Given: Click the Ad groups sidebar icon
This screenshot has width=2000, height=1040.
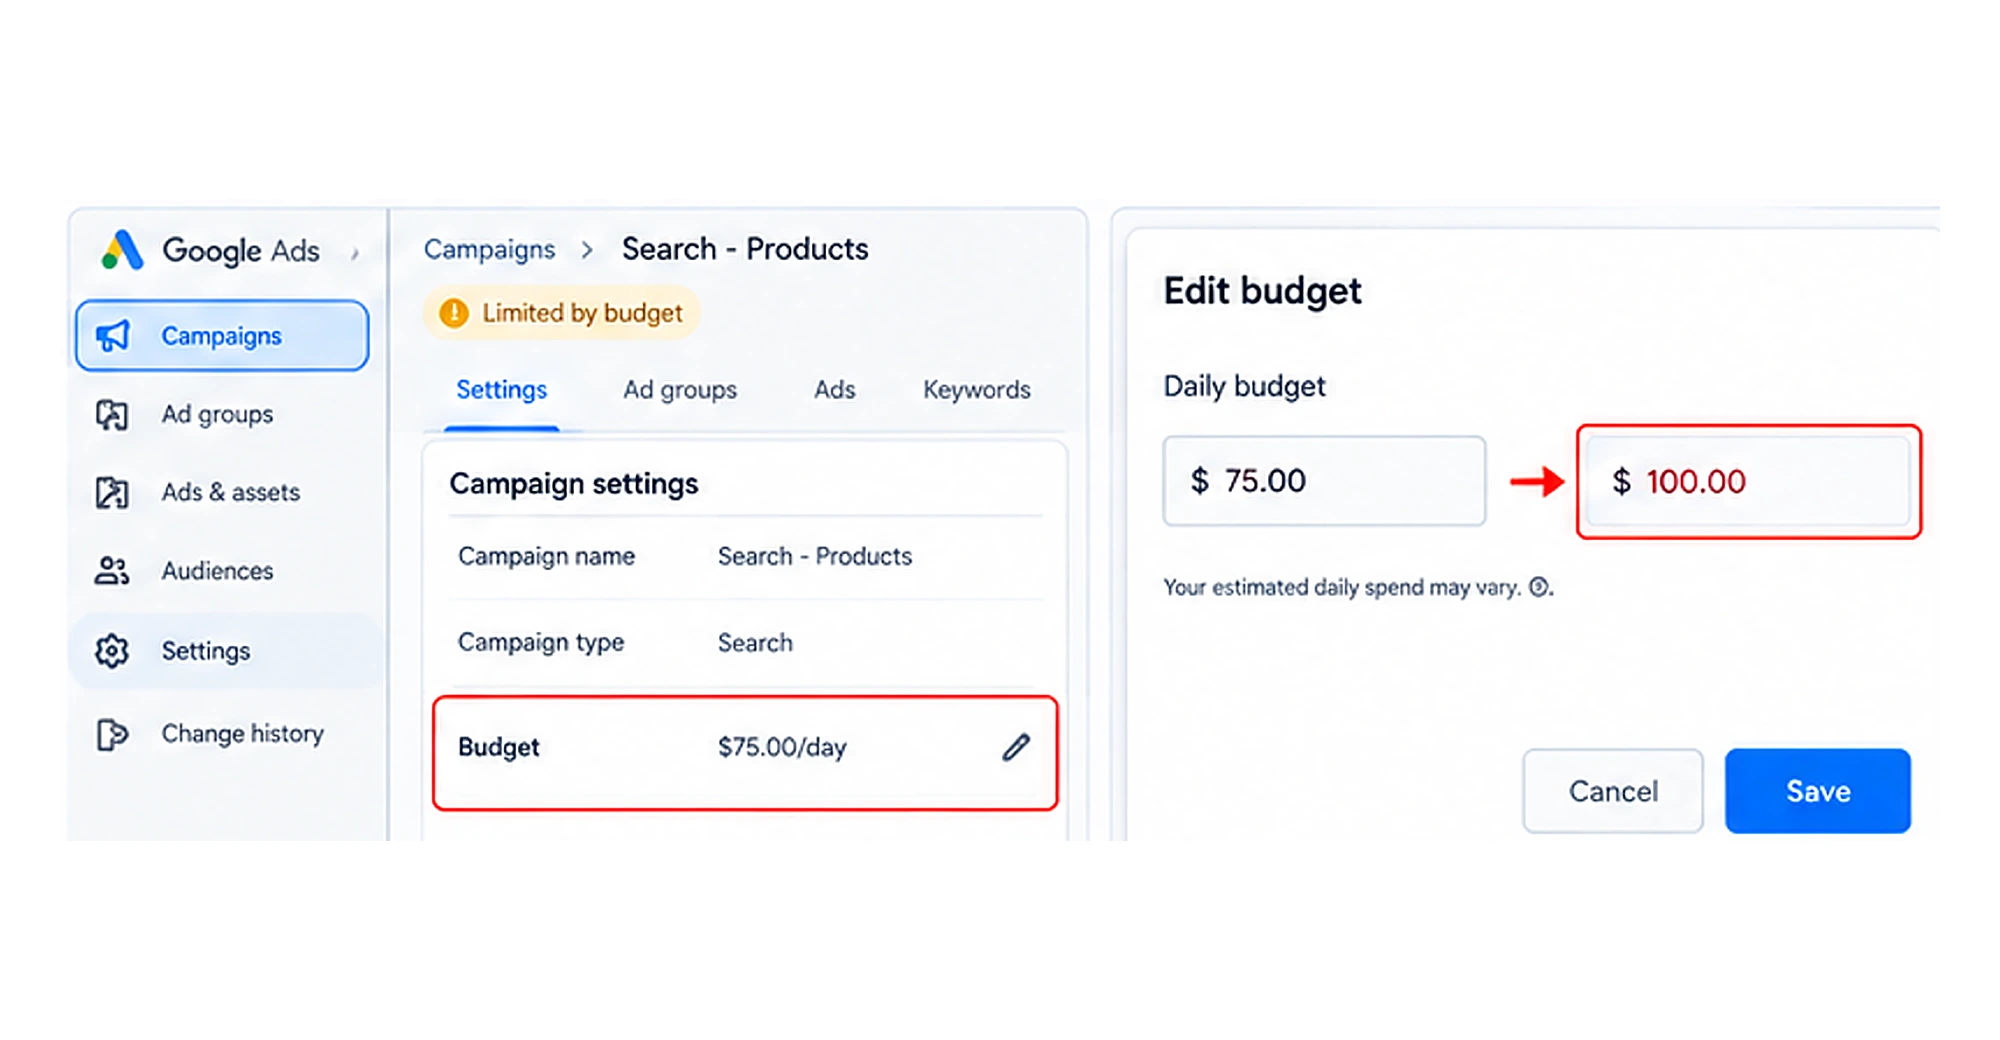Looking at the screenshot, I should (112, 414).
